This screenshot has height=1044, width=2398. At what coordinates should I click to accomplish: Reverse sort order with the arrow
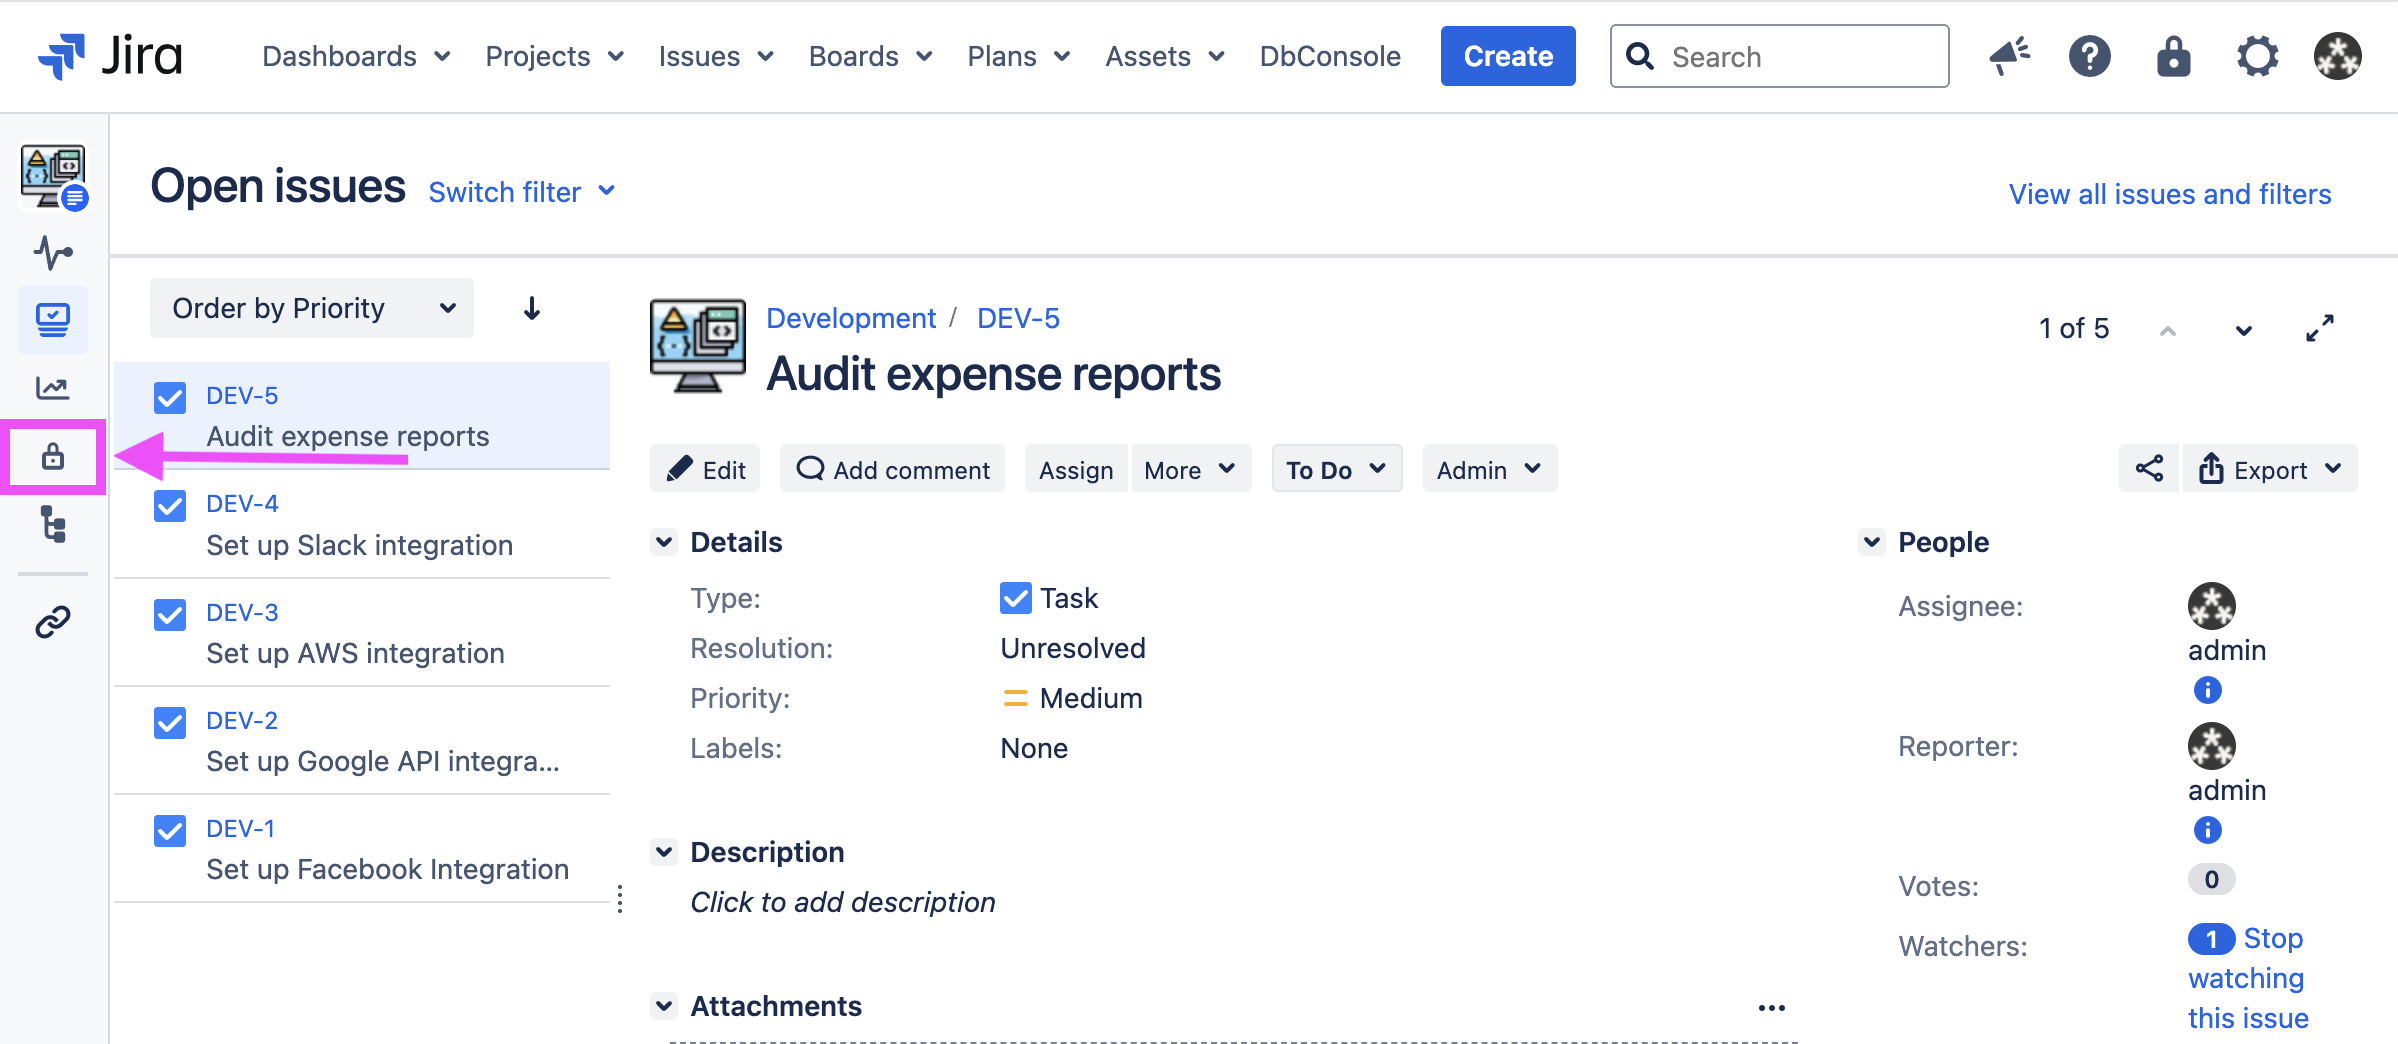[x=532, y=308]
